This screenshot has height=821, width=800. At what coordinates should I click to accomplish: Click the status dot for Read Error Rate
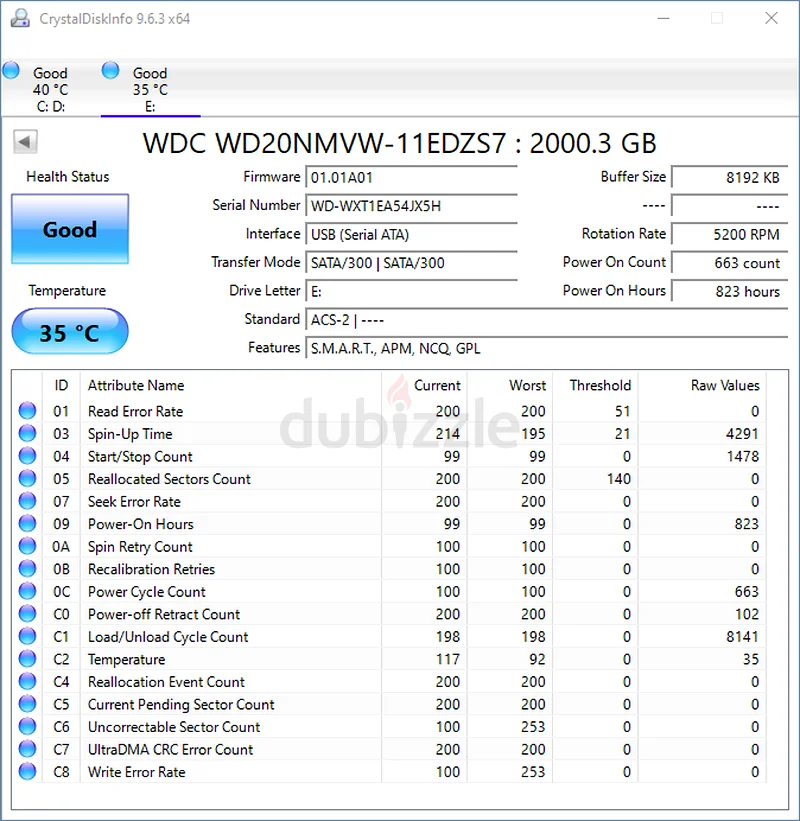coord(27,411)
